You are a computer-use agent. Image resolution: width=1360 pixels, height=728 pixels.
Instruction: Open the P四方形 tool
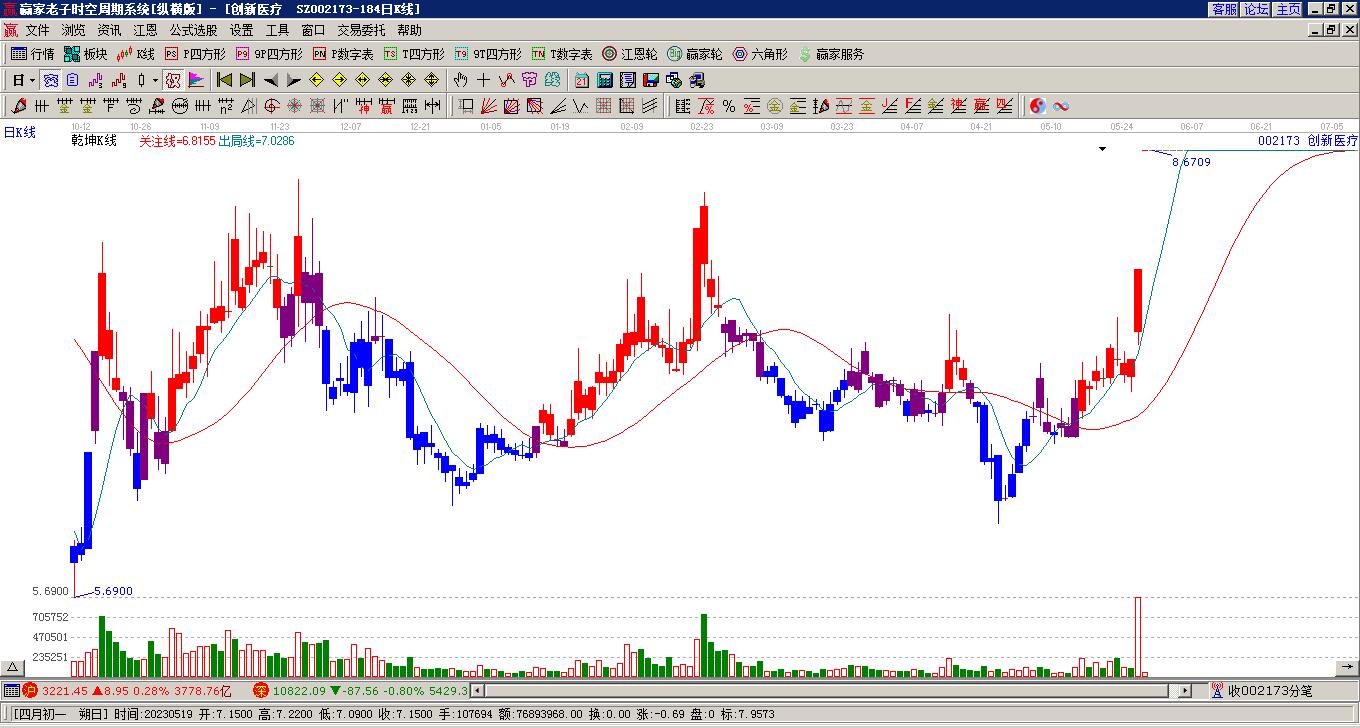(195, 54)
